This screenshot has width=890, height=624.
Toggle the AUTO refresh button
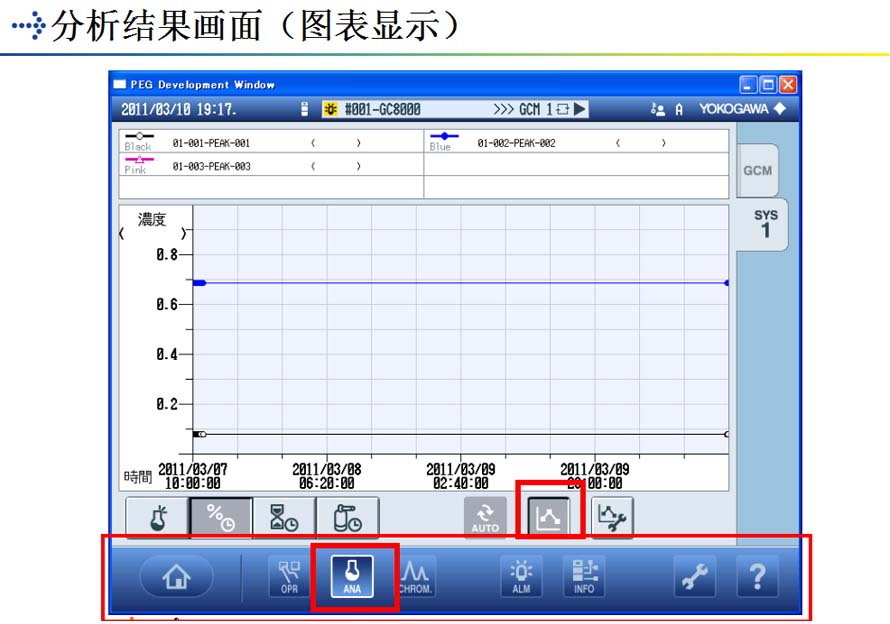point(485,517)
